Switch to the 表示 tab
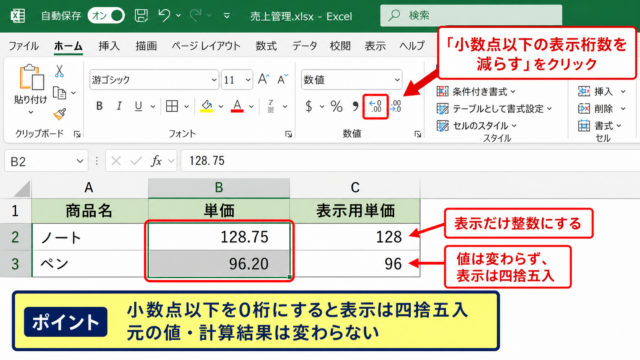Viewport: 640px width, 360px height. (x=375, y=46)
